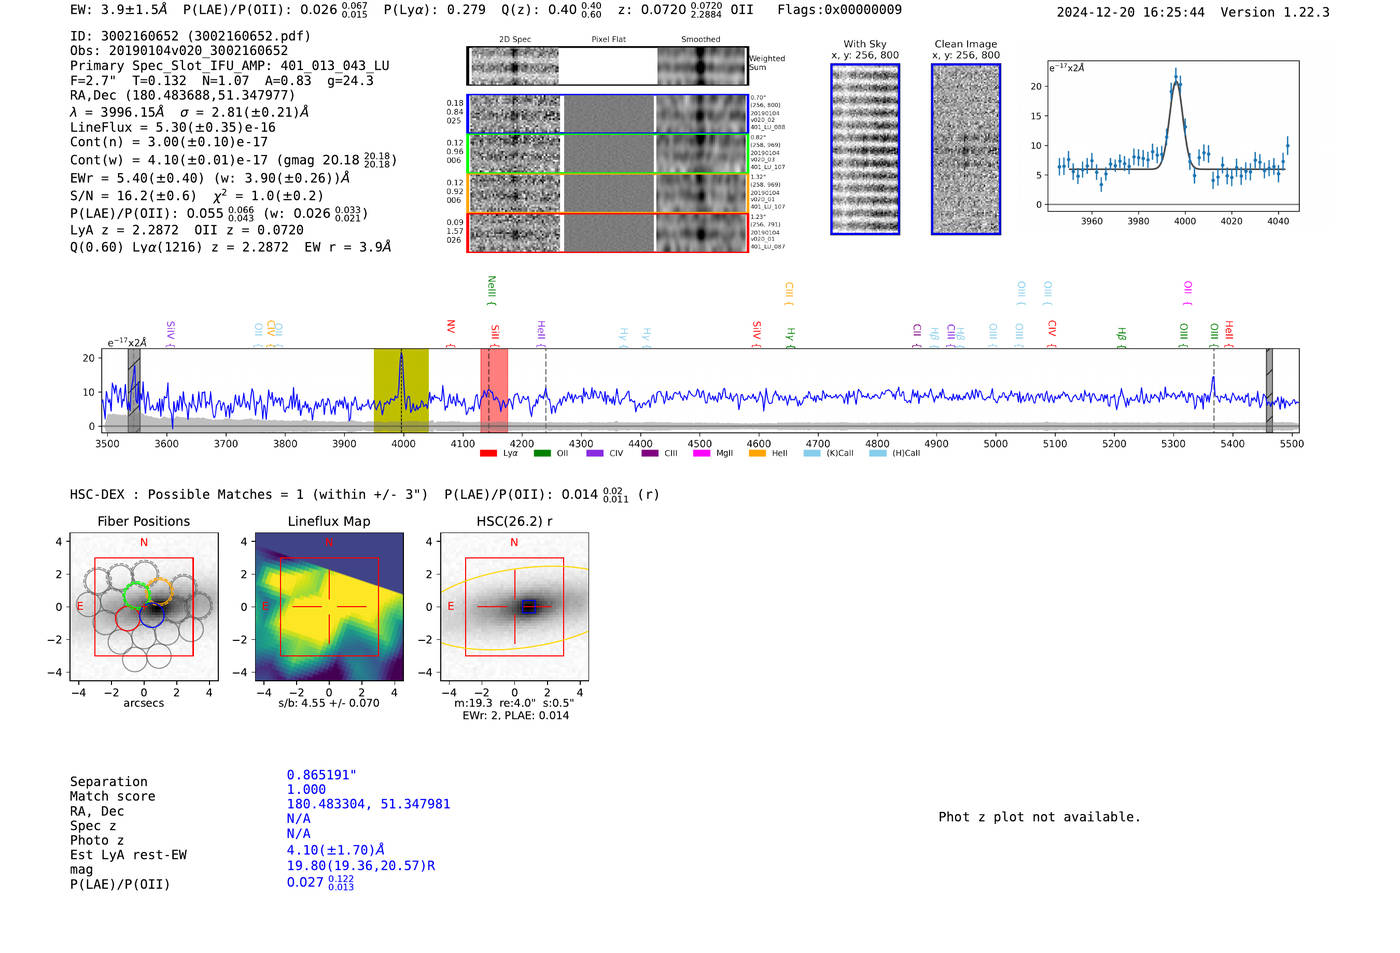Click the timestamp 2024-12-20 16:25:44
The image size is (1400, 953).
(x=1131, y=12)
